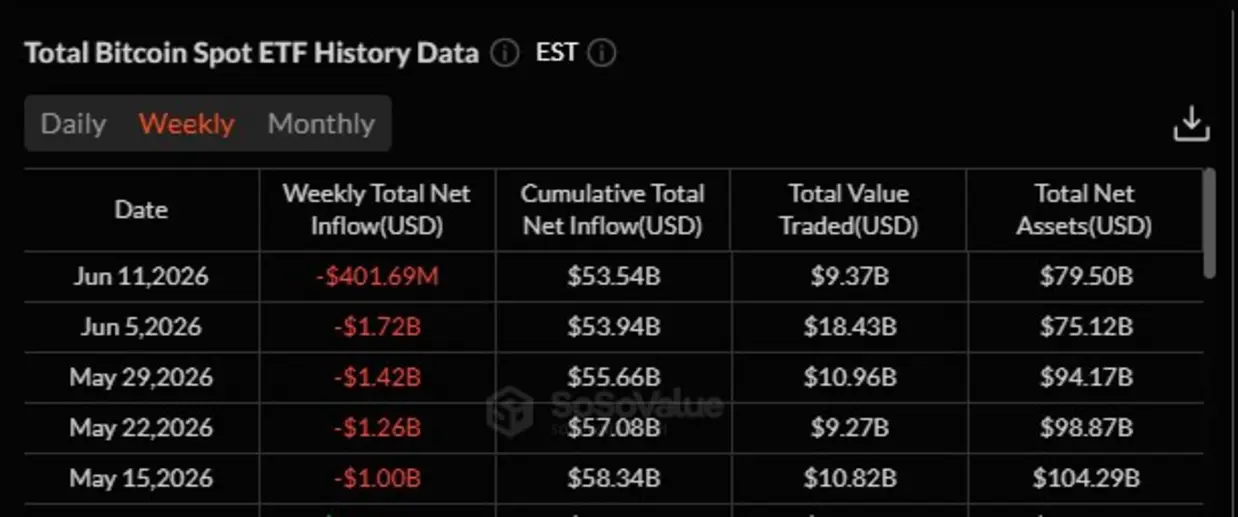The height and width of the screenshot is (517, 1238).
Task: Click the -$401.69M weekly inflow value
Action: [x=377, y=277]
